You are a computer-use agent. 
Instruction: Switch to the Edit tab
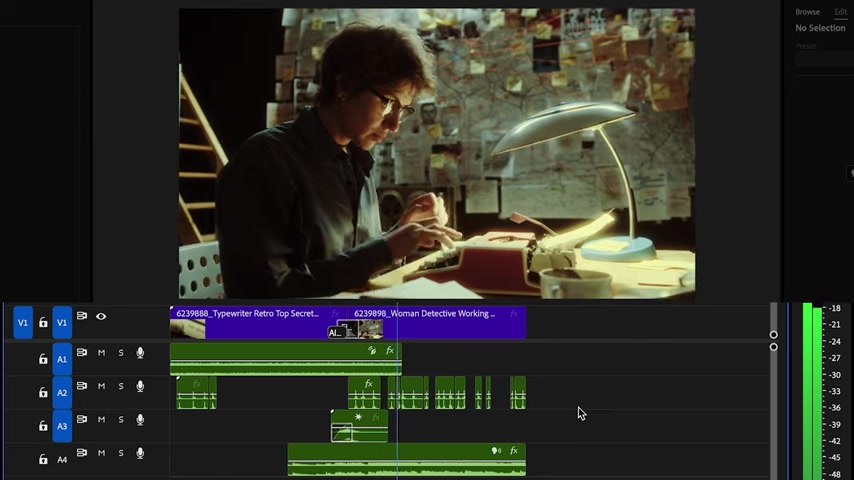pos(840,12)
